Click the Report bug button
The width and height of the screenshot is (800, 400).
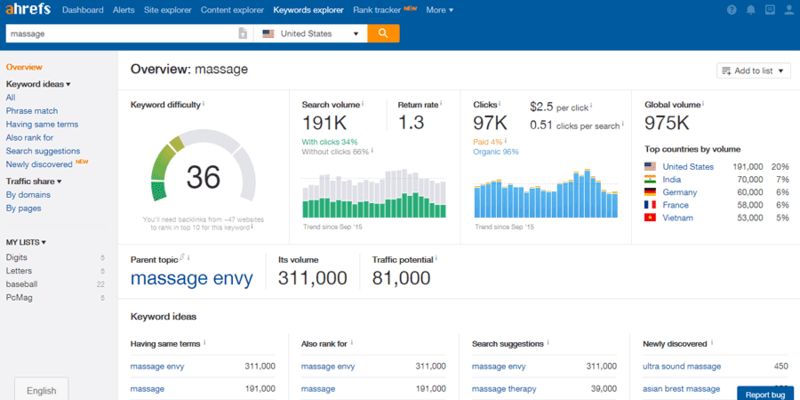(x=767, y=392)
